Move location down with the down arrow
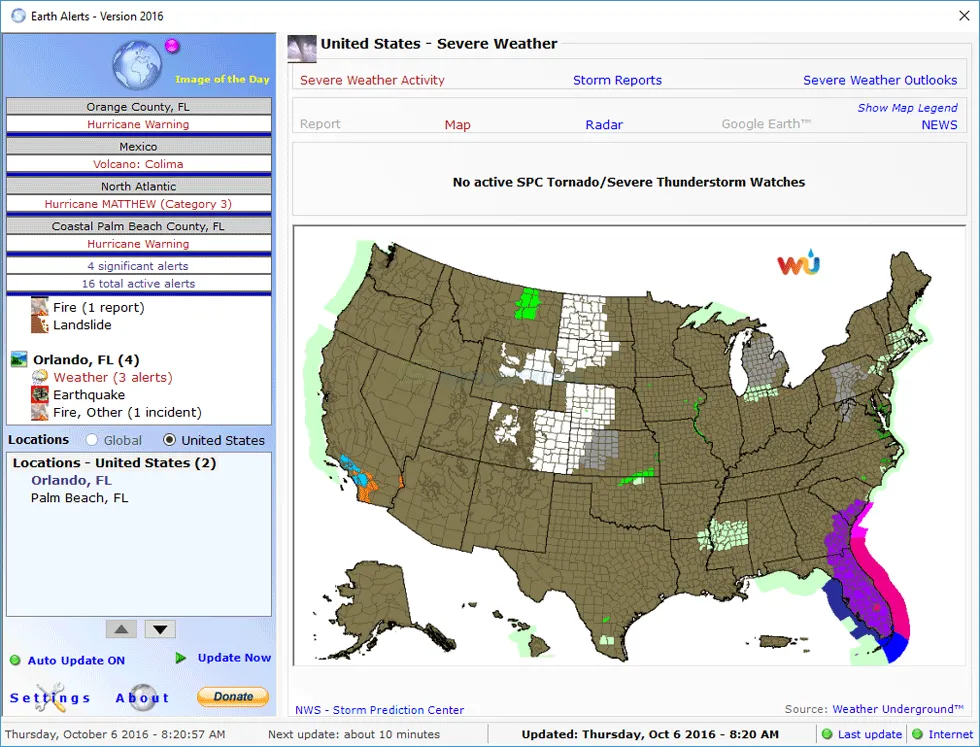The height and width of the screenshot is (747, 980). 160,629
